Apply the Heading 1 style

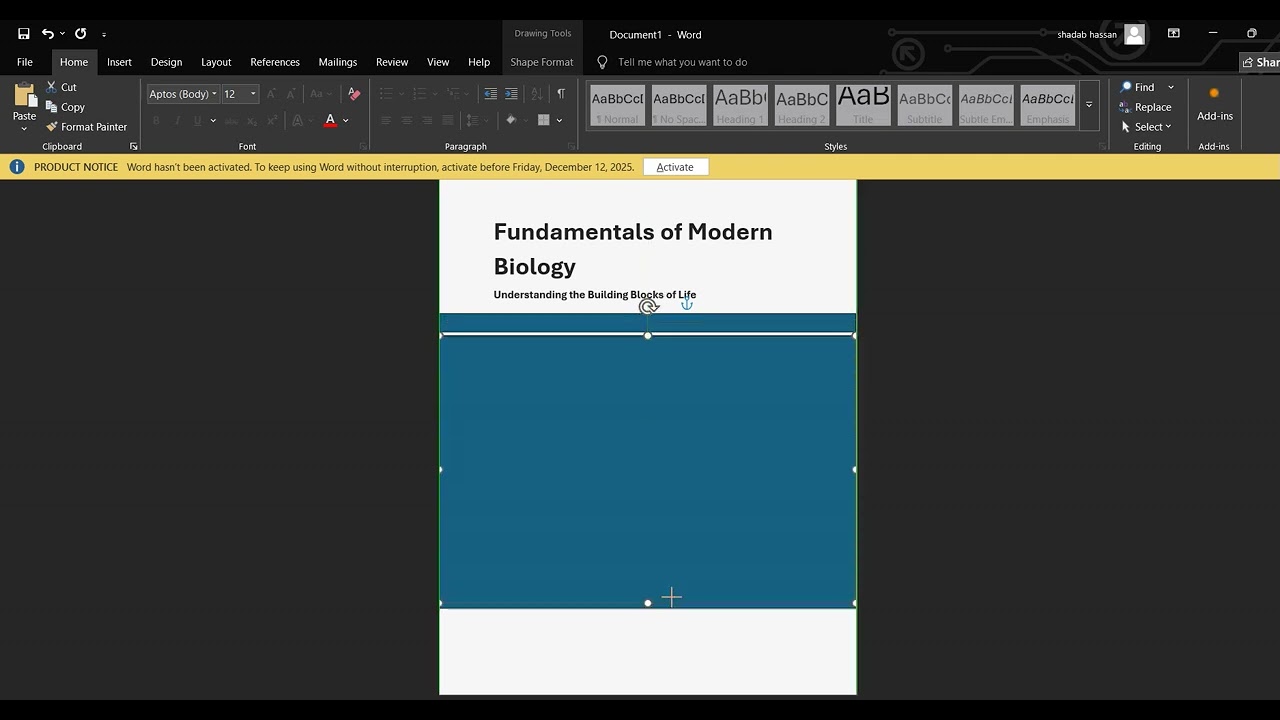point(740,105)
